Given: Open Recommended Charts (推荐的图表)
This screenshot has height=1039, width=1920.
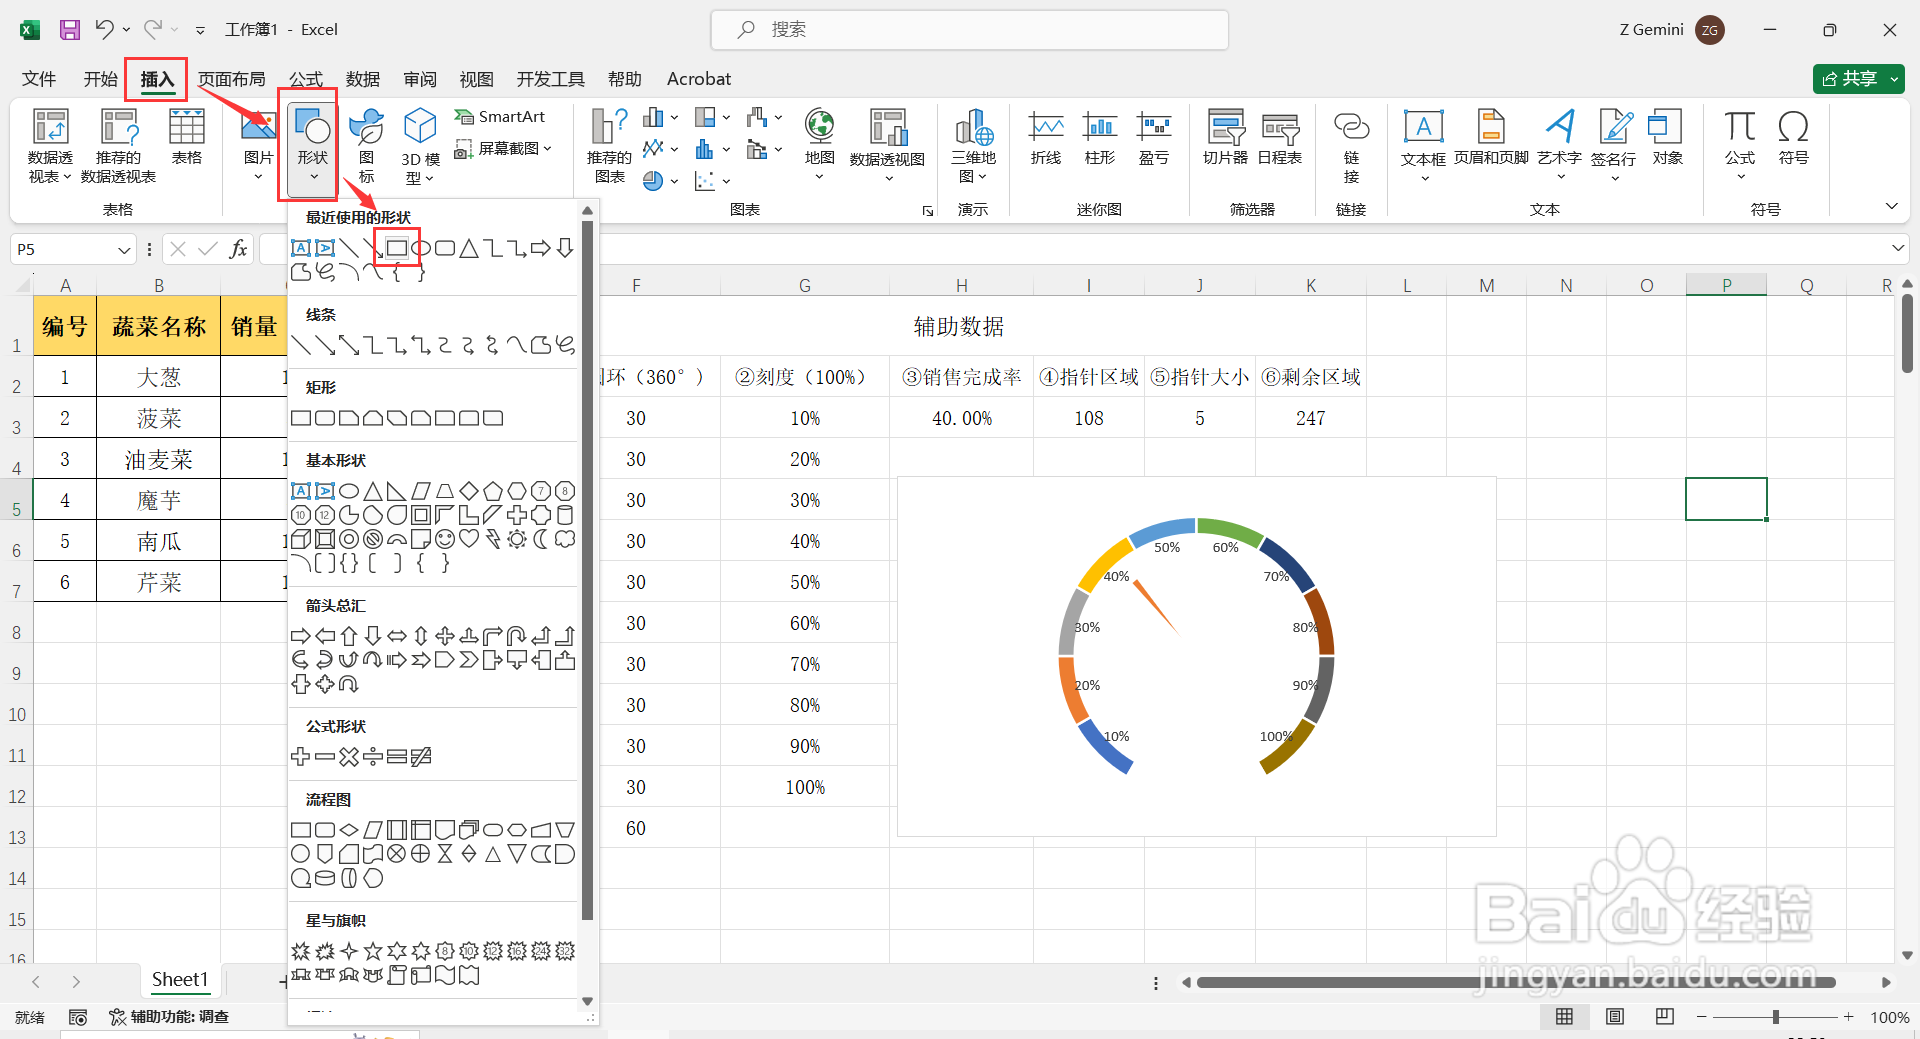Looking at the screenshot, I should tap(609, 146).
